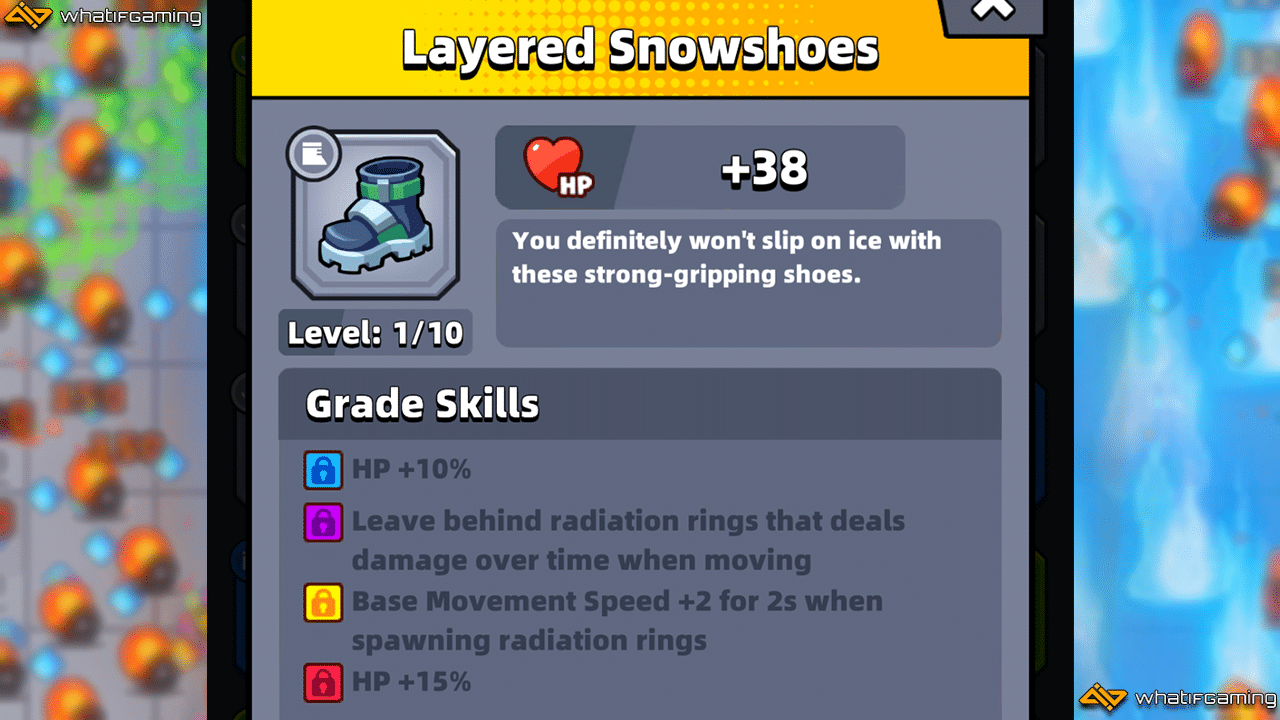Select the Base Movement Speed +2 skill text
Screen dimensions: 1280x720
click(617, 620)
